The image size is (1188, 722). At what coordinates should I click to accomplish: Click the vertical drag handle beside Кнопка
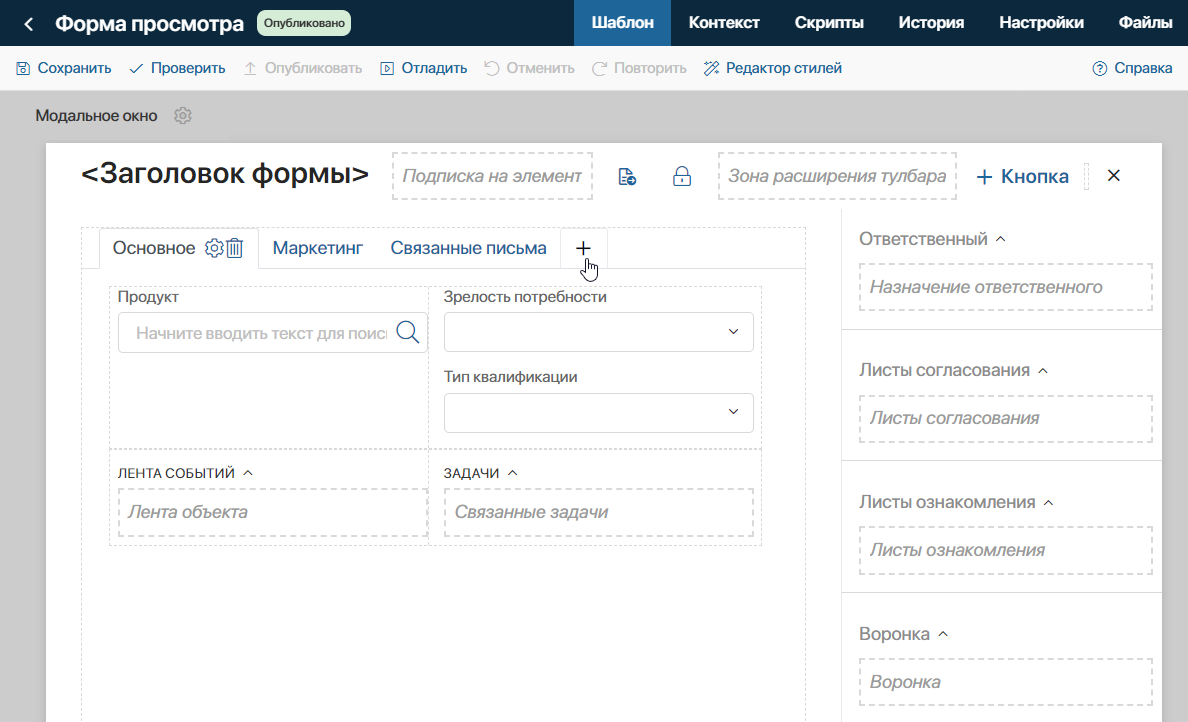click(x=1086, y=176)
